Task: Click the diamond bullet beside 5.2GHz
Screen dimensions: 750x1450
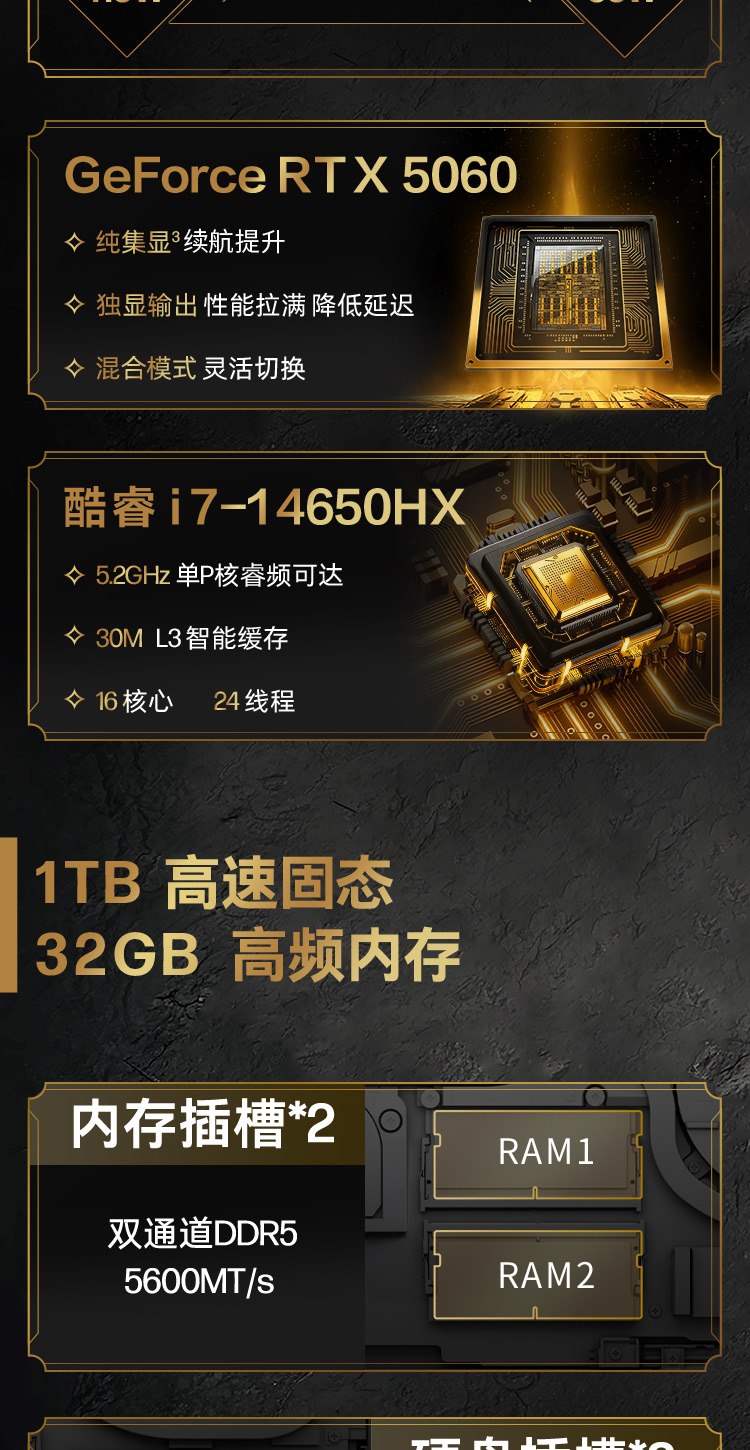Action: coord(74,574)
